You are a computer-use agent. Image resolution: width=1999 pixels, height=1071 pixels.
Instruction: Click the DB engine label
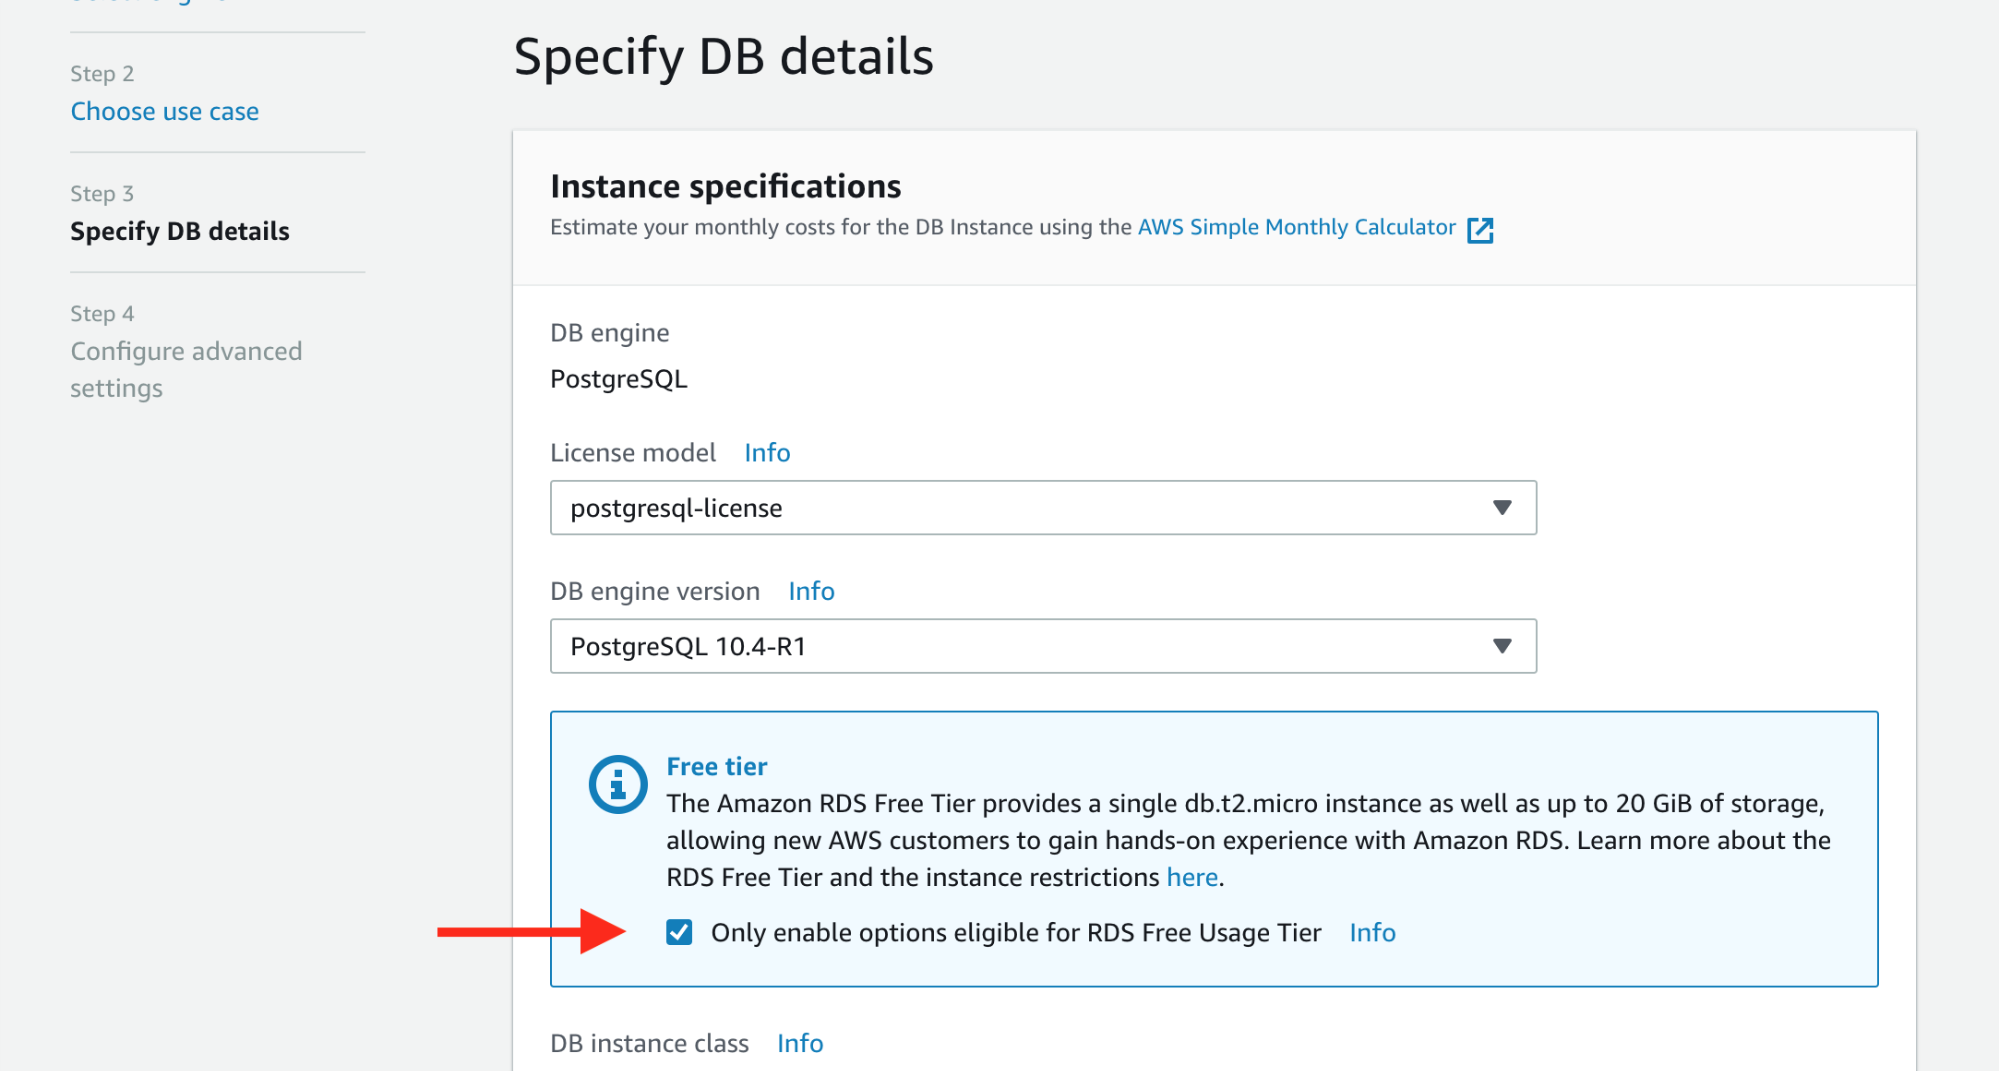tap(610, 333)
